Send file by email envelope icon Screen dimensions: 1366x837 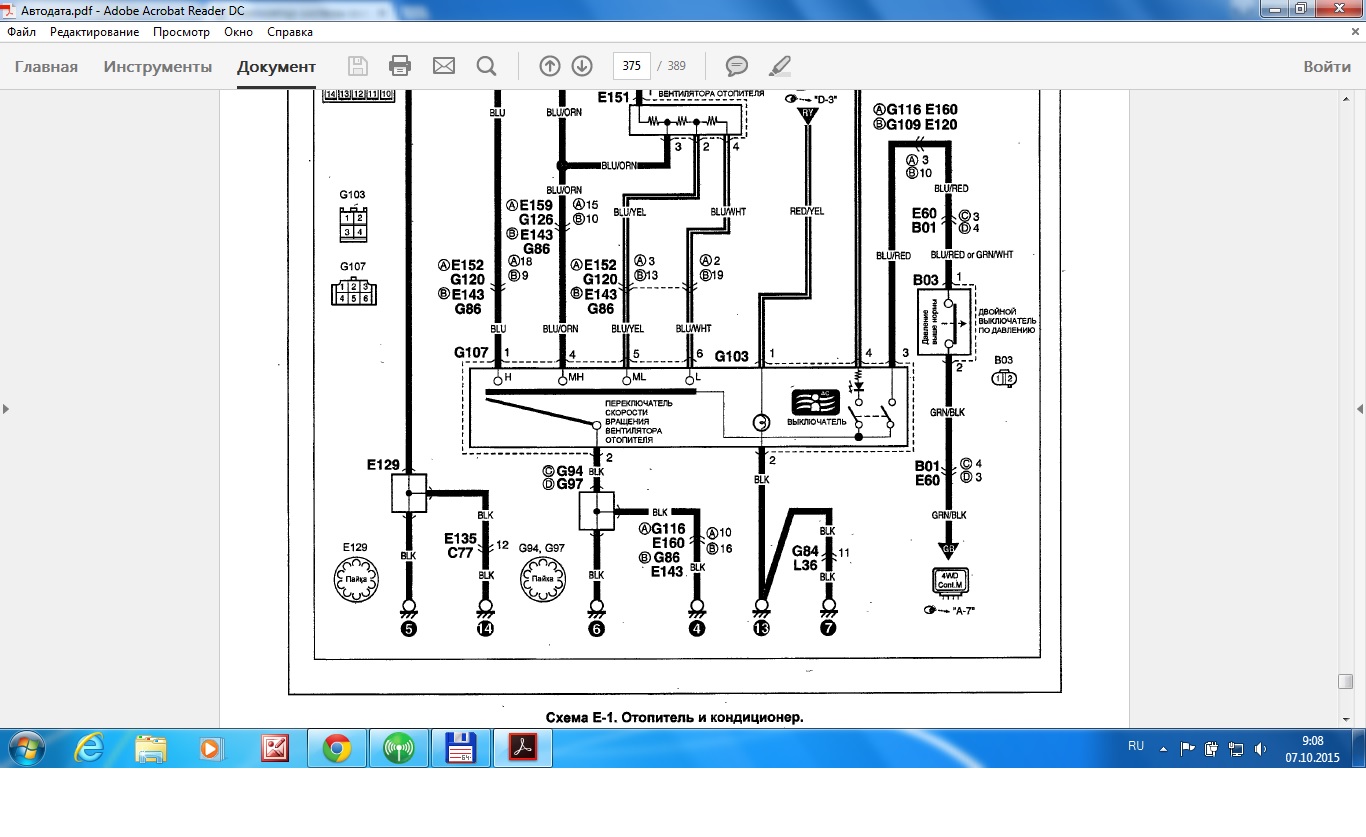443,66
